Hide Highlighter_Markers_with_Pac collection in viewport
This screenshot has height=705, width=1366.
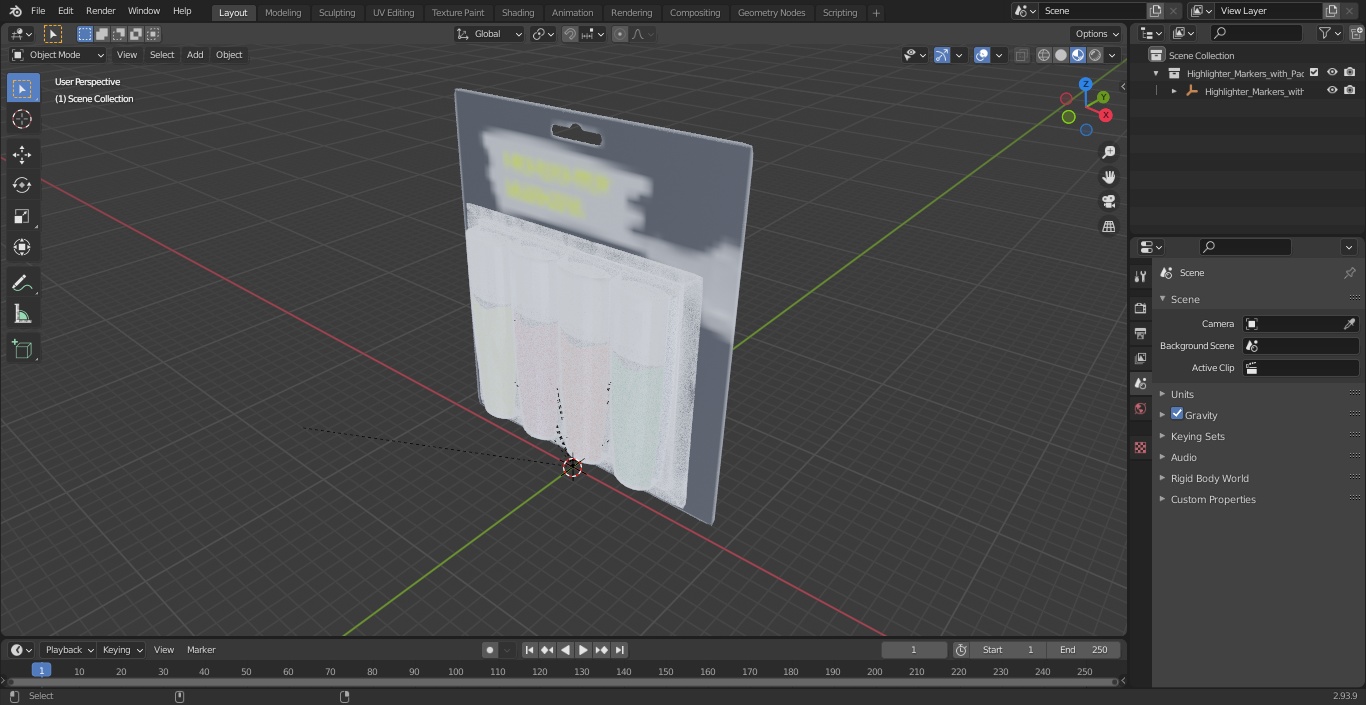pos(1332,73)
